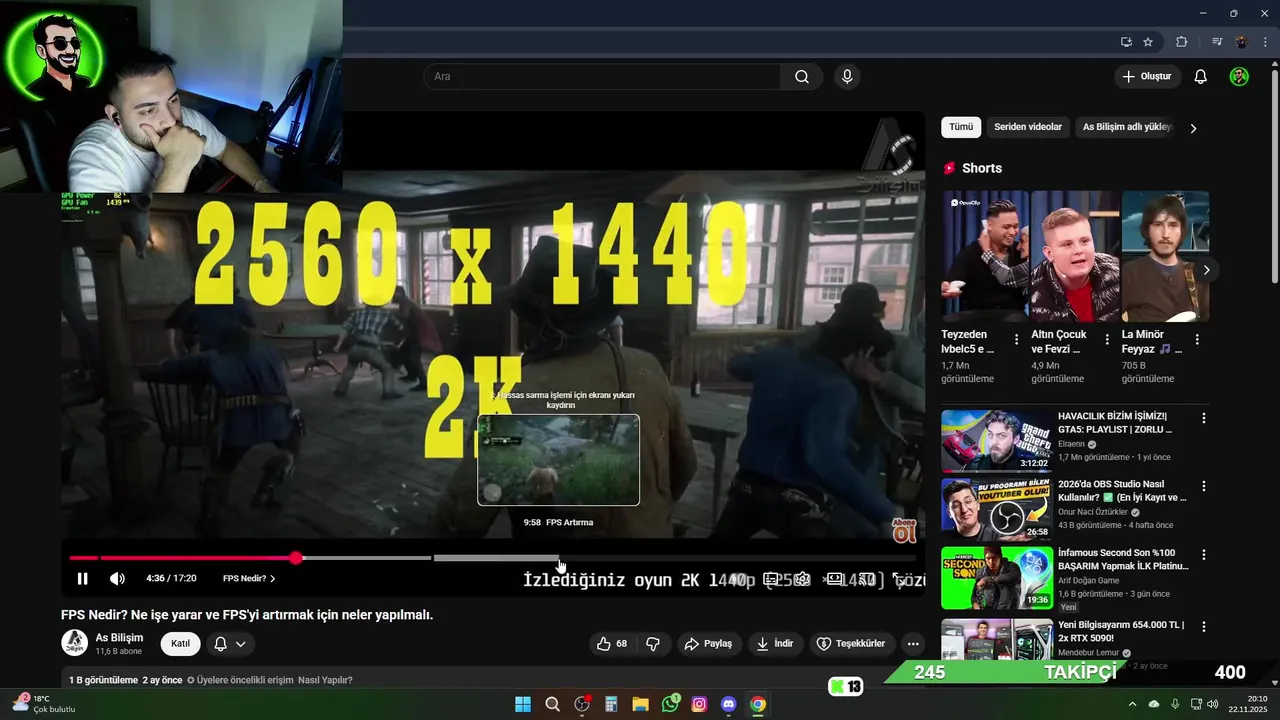The width and height of the screenshot is (1280, 720).
Task: Click the "Teşekkürler" thanks button
Action: click(851, 644)
